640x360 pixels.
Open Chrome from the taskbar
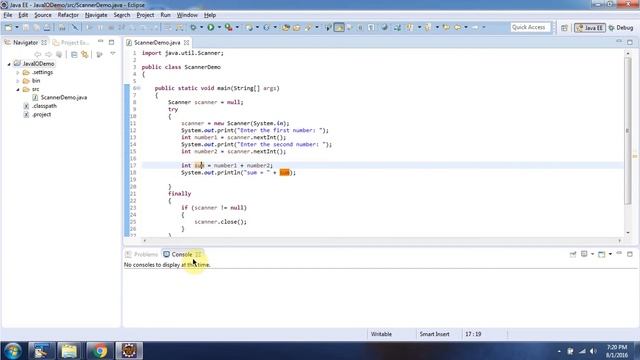pos(99,351)
